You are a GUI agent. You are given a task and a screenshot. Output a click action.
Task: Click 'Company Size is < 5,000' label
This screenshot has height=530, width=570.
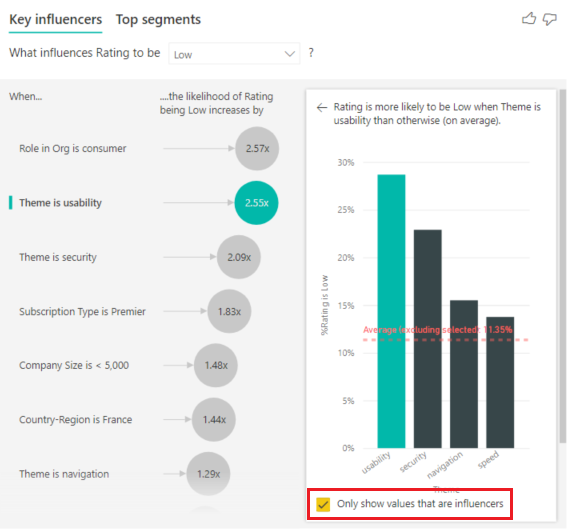tap(74, 365)
